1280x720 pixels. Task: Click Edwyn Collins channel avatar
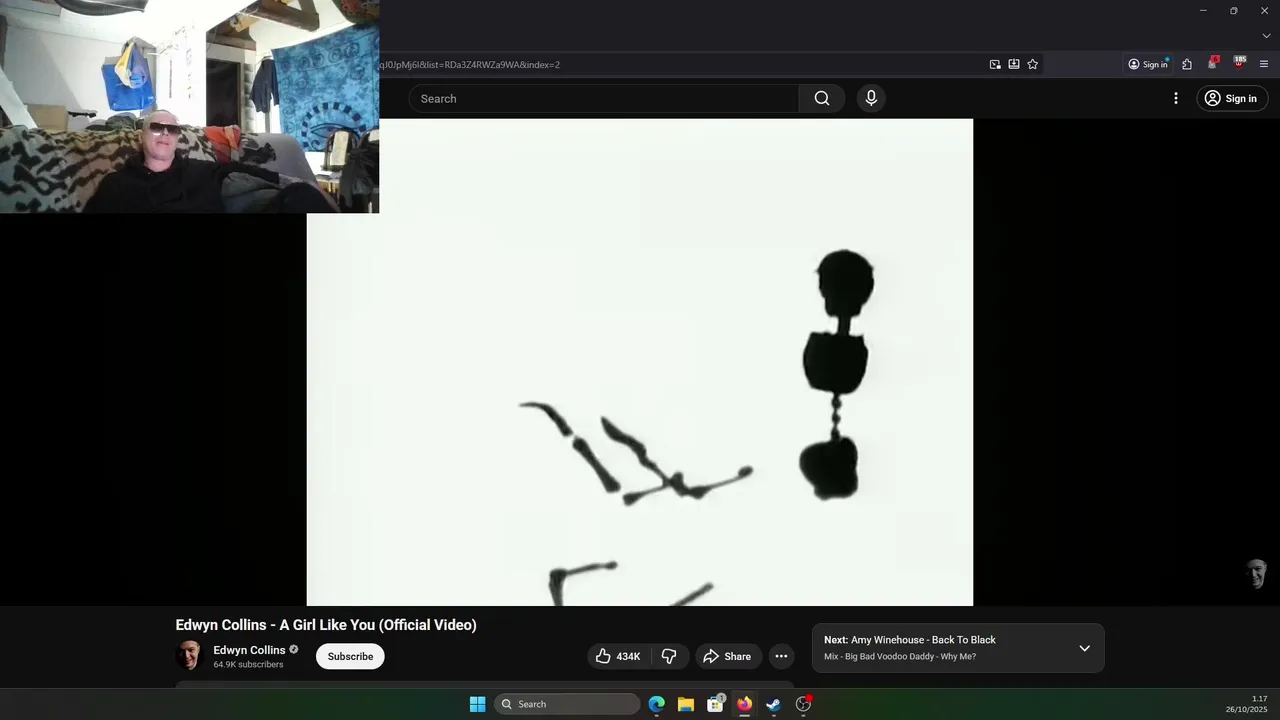[190, 655]
